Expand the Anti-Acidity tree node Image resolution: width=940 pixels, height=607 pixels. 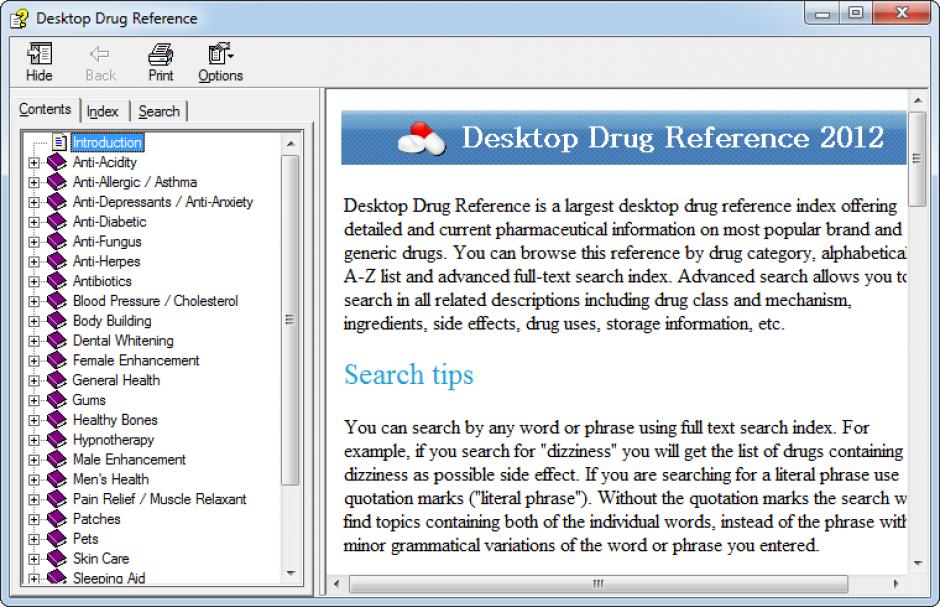pyautogui.click(x=34, y=162)
